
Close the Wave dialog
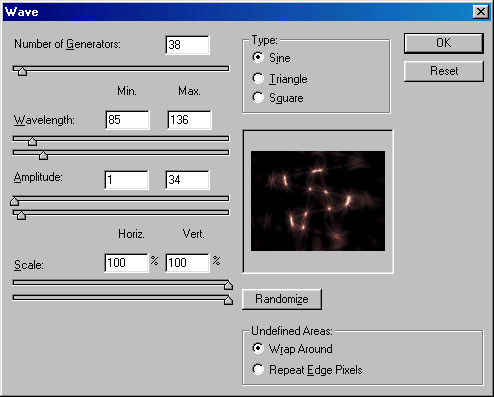pyautogui.click(x=481, y=12)
